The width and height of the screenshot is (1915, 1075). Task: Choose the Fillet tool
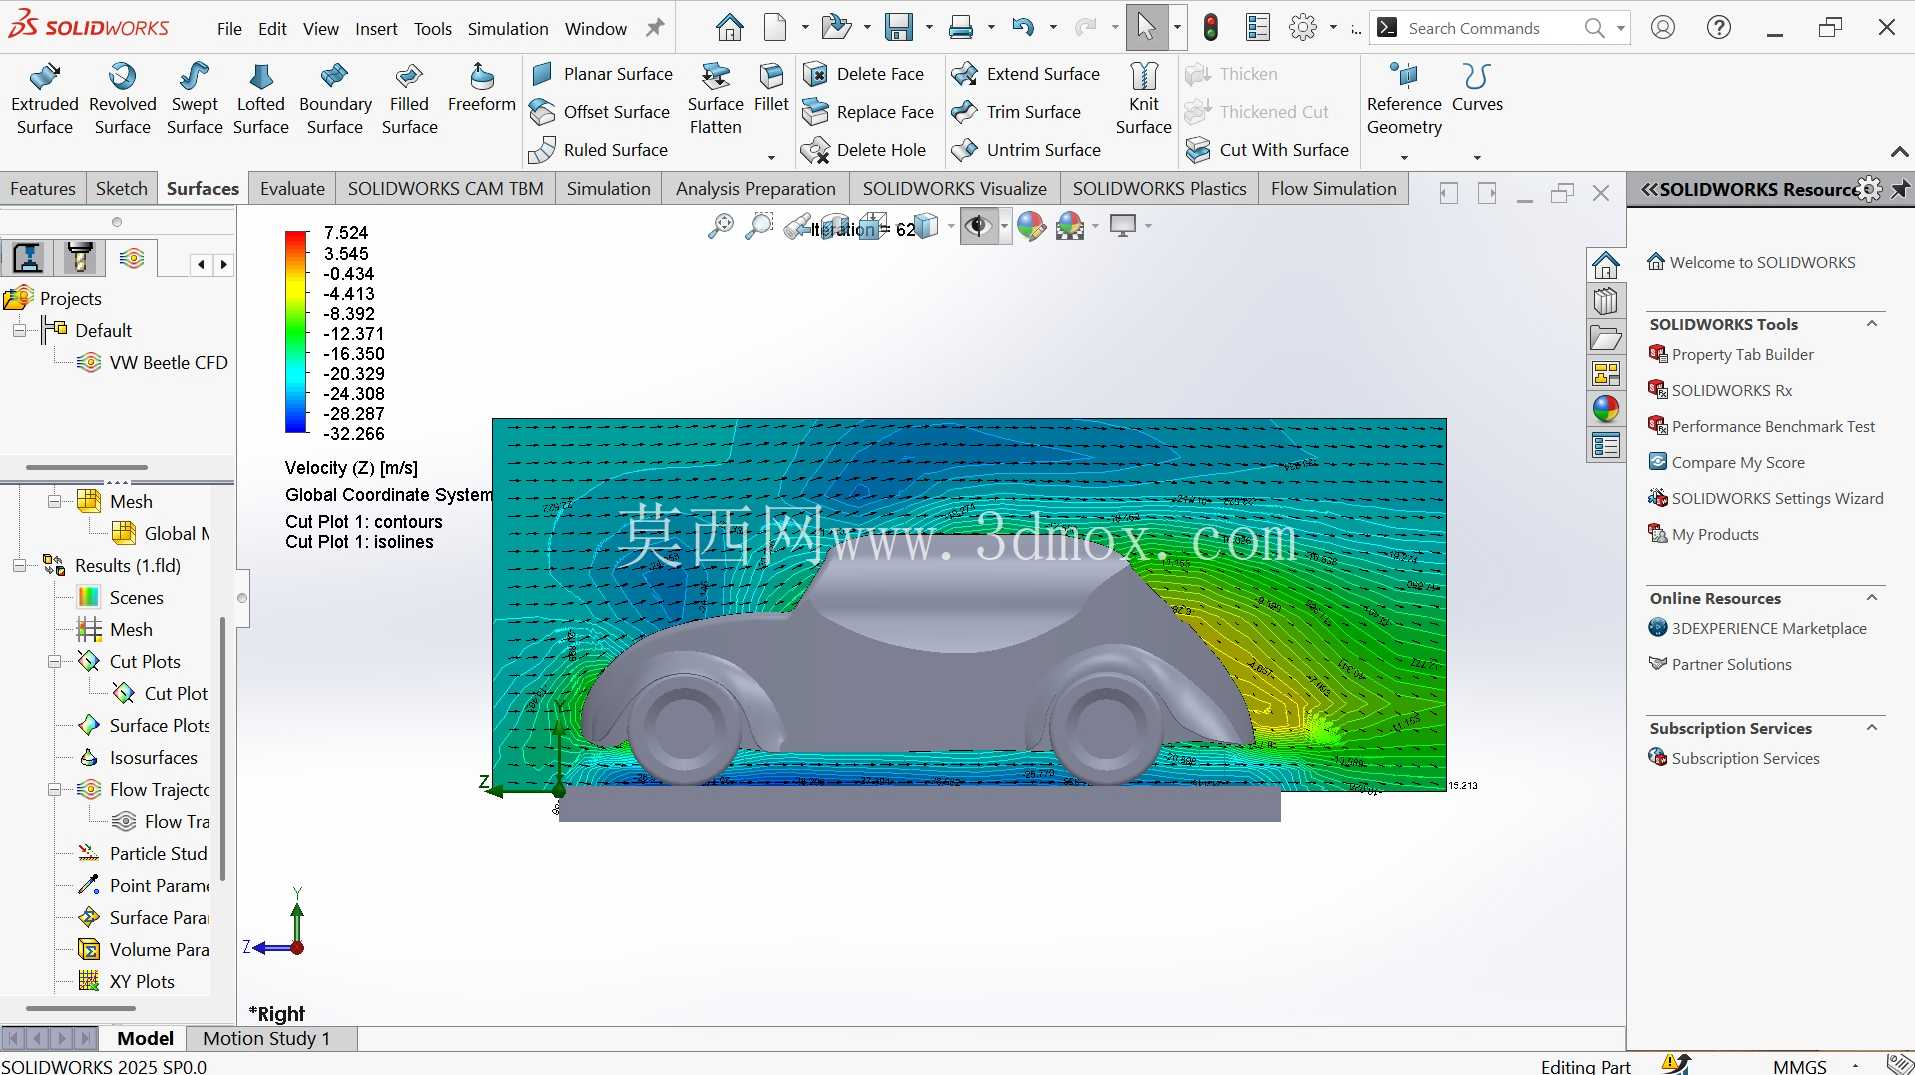[771, 88]
